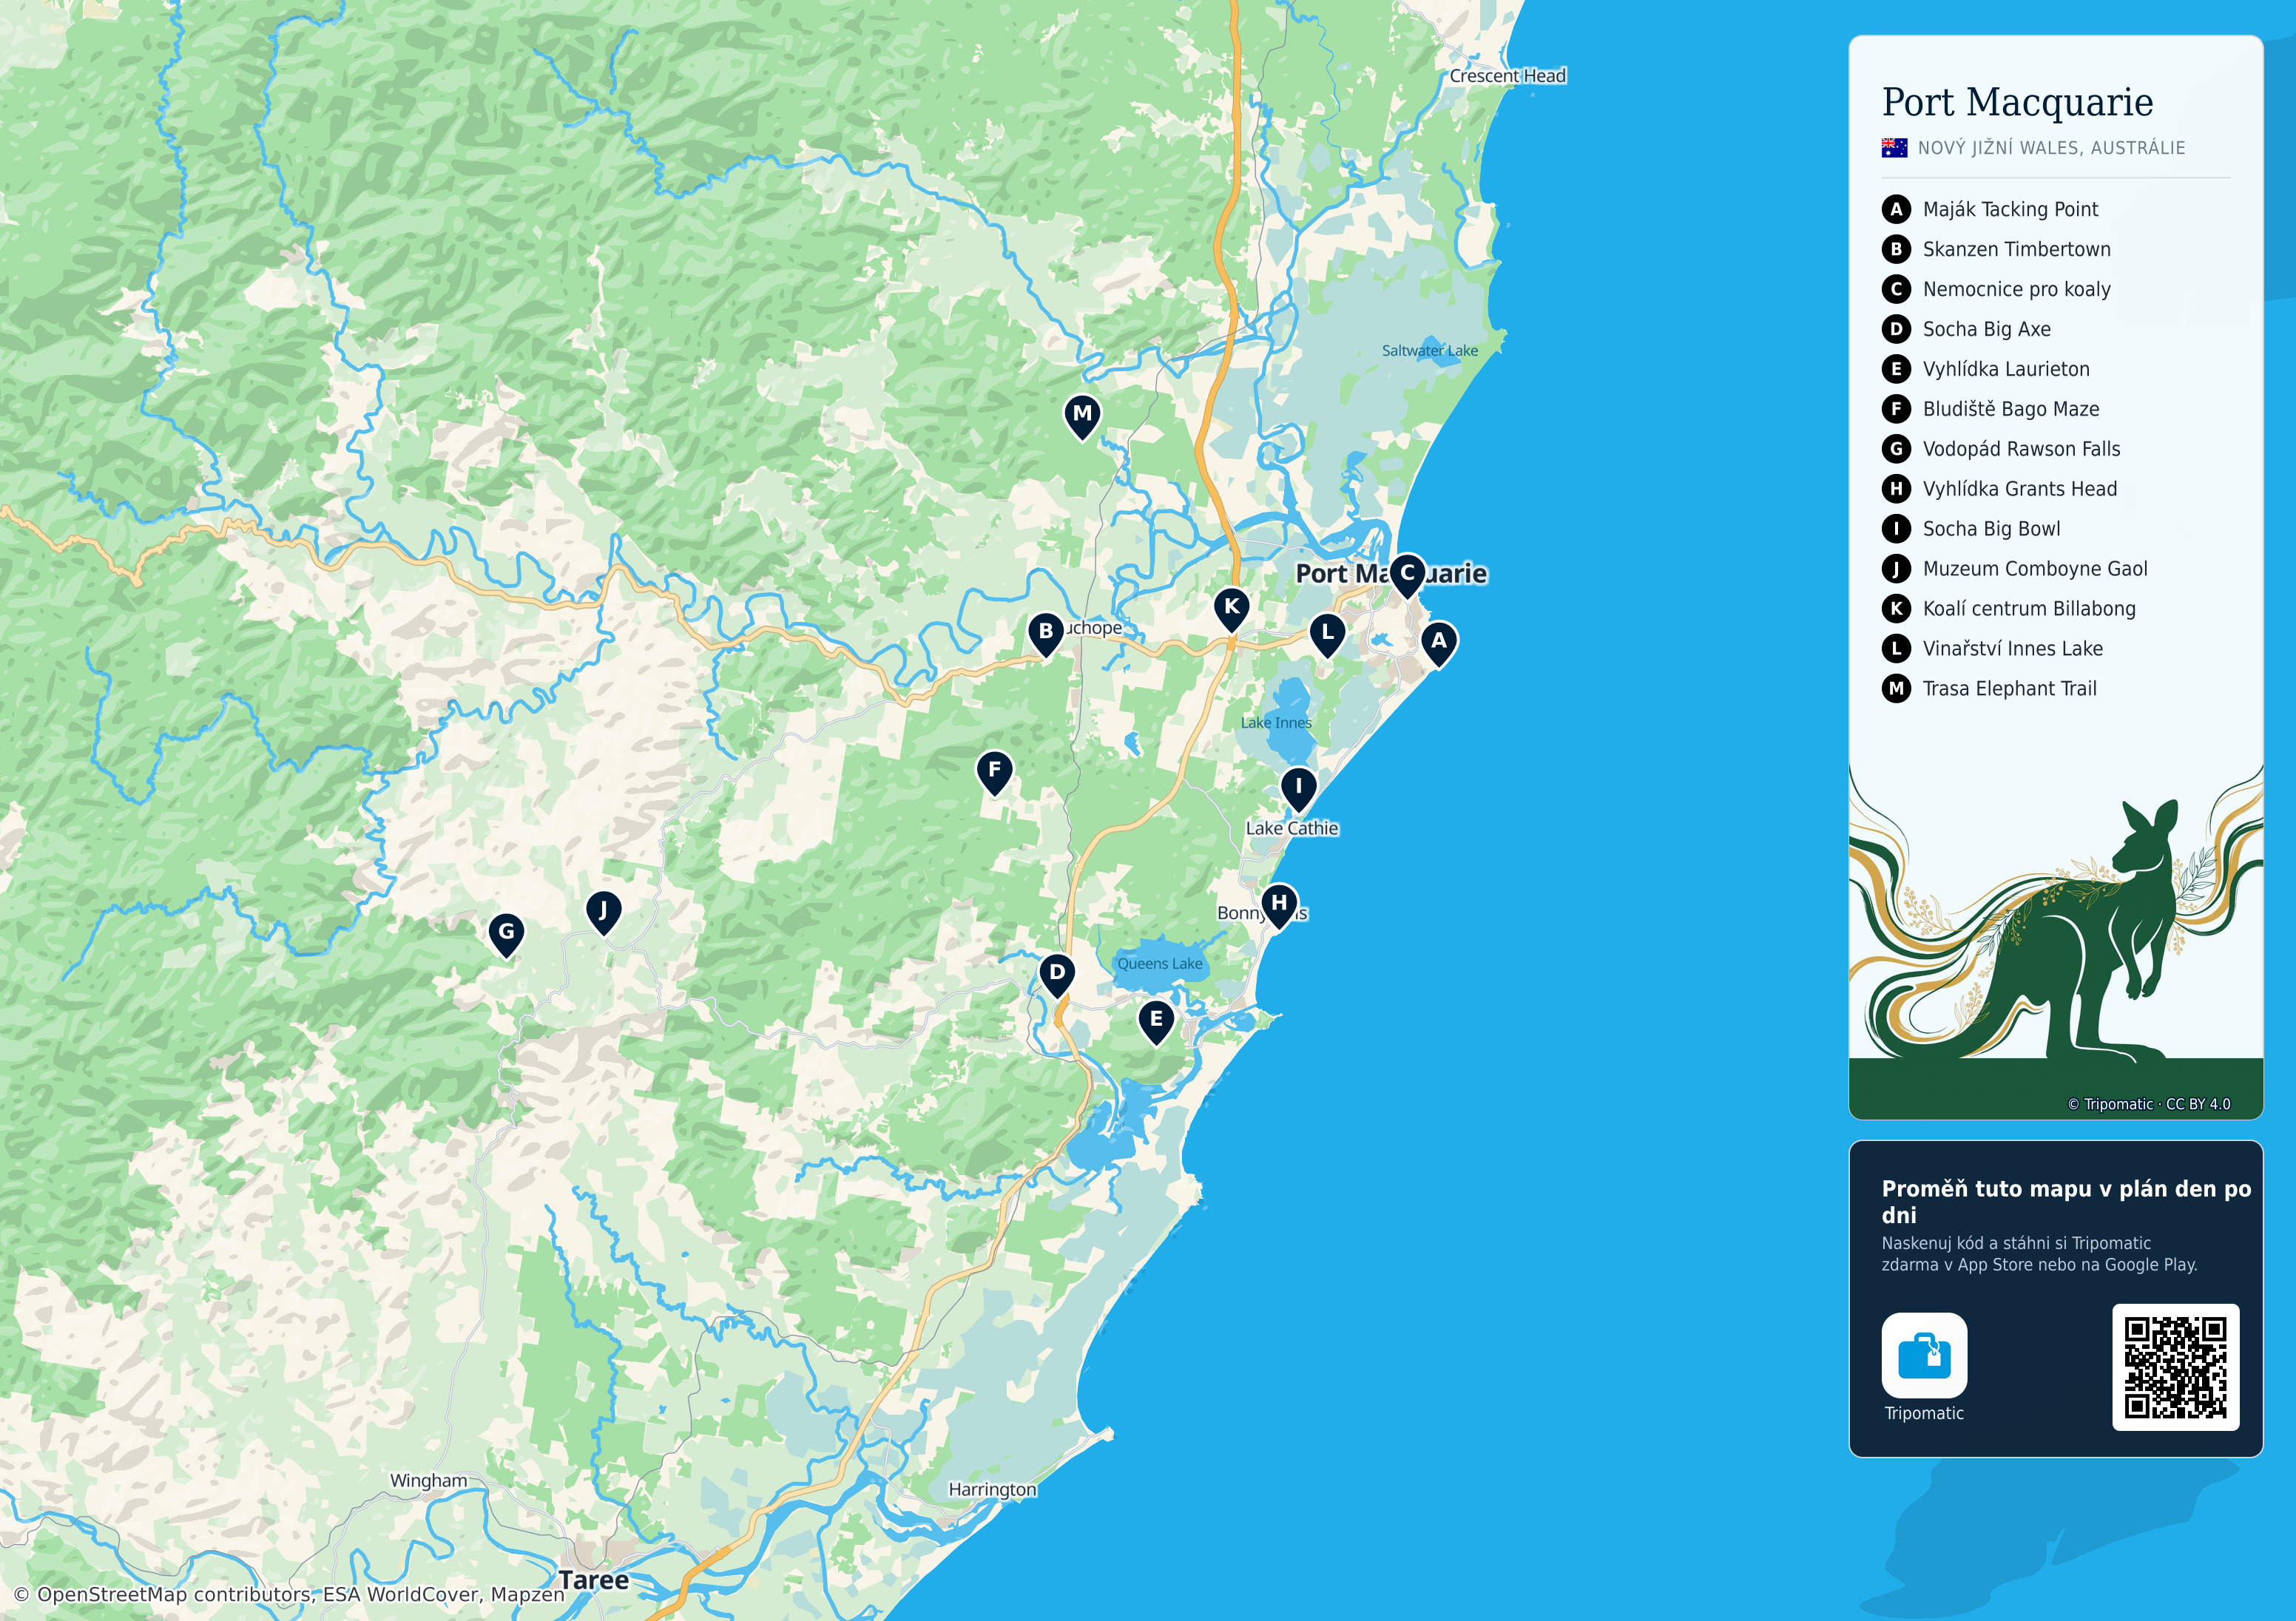Click the Lake Innes map label
2296x1621 pixels.
(1276, 723)
